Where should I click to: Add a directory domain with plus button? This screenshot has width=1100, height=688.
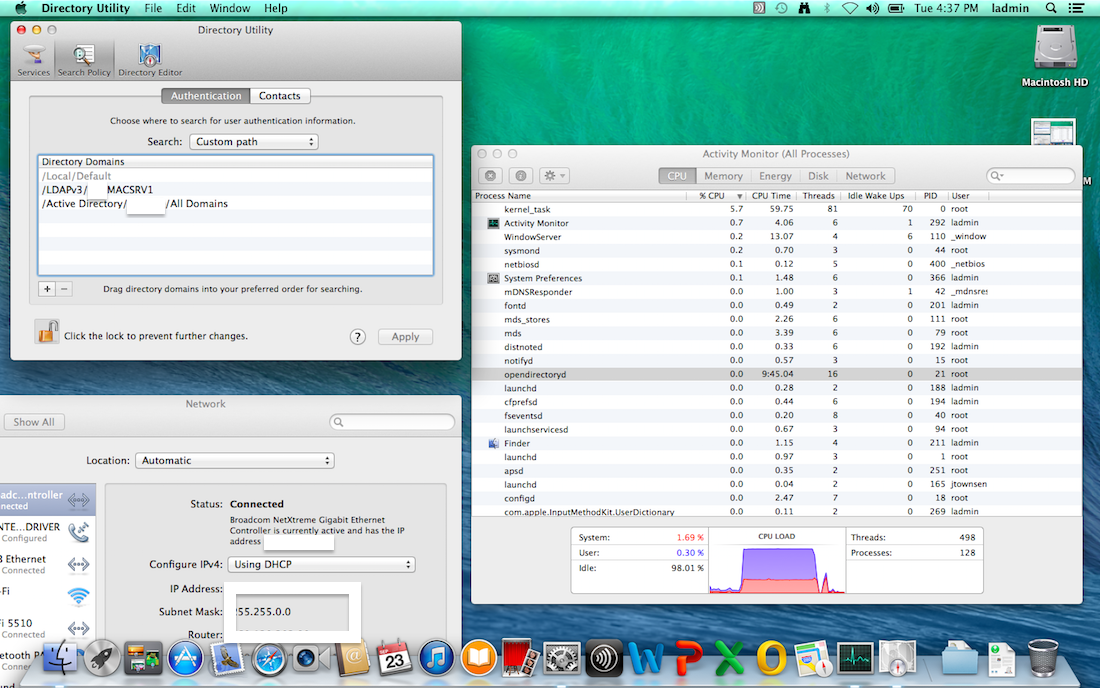(47, 289)
